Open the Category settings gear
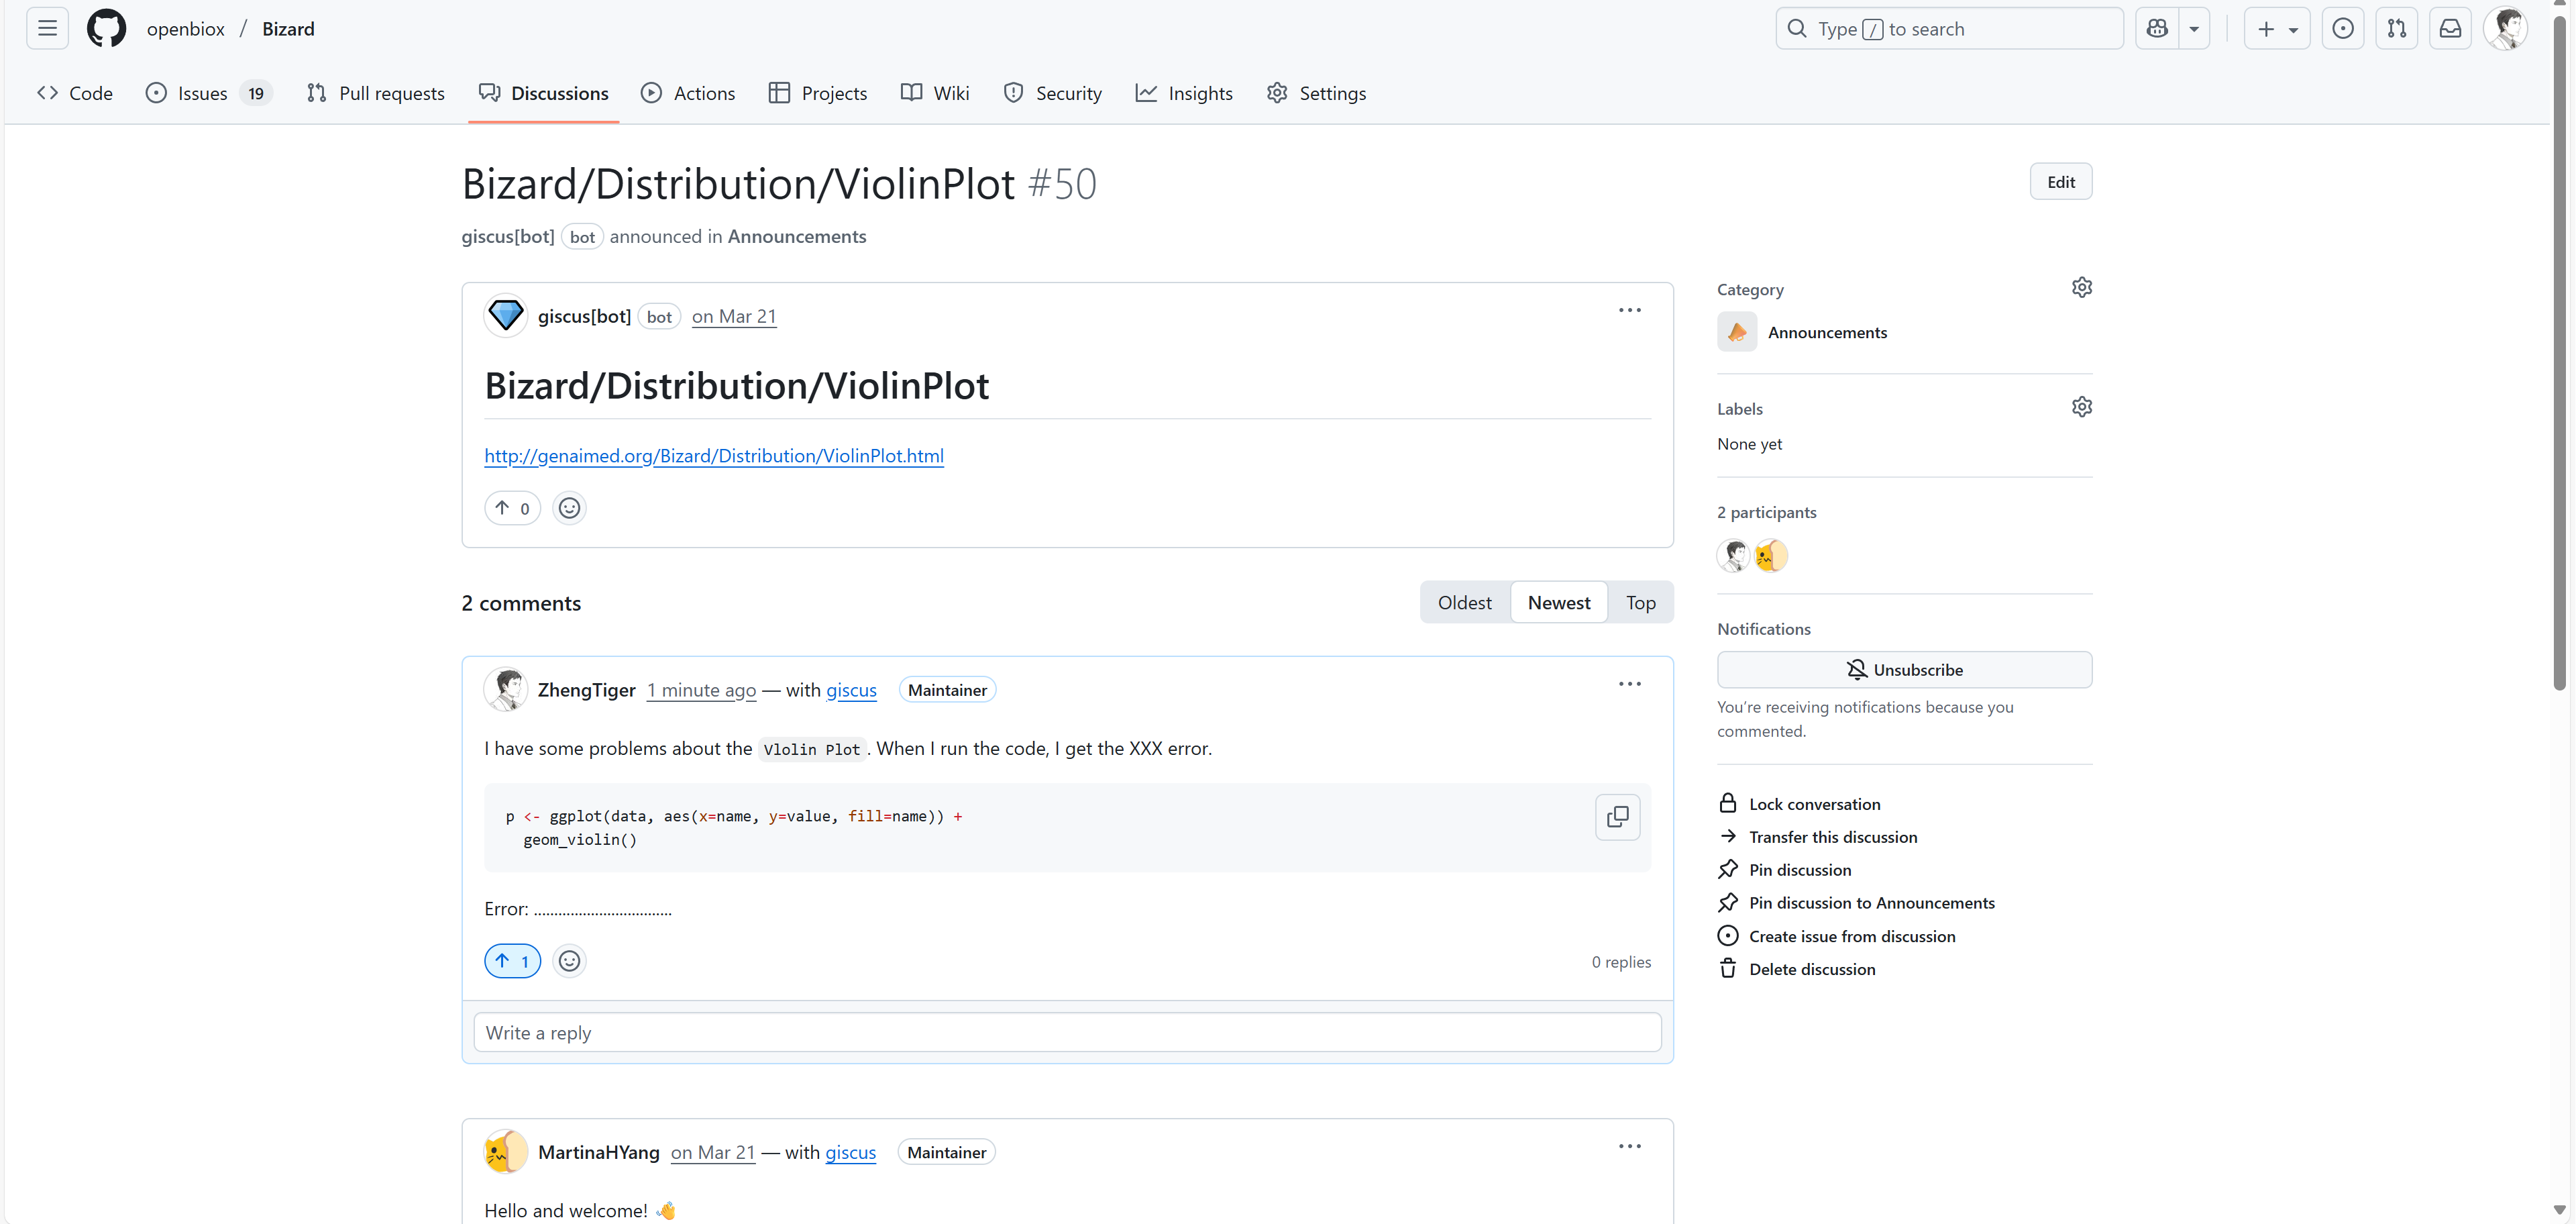Viewport: 2576px width, 1224px height. pos(2081,288)
